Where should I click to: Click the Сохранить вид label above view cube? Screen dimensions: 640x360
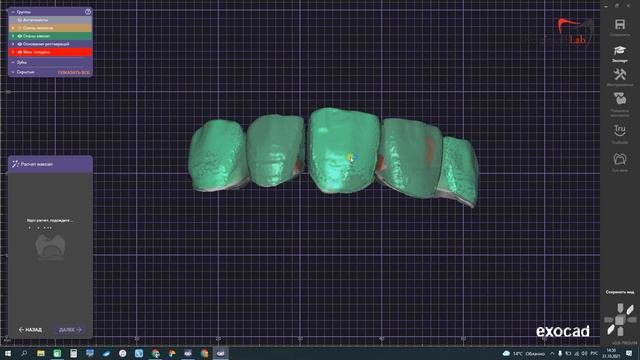(620, 292)
